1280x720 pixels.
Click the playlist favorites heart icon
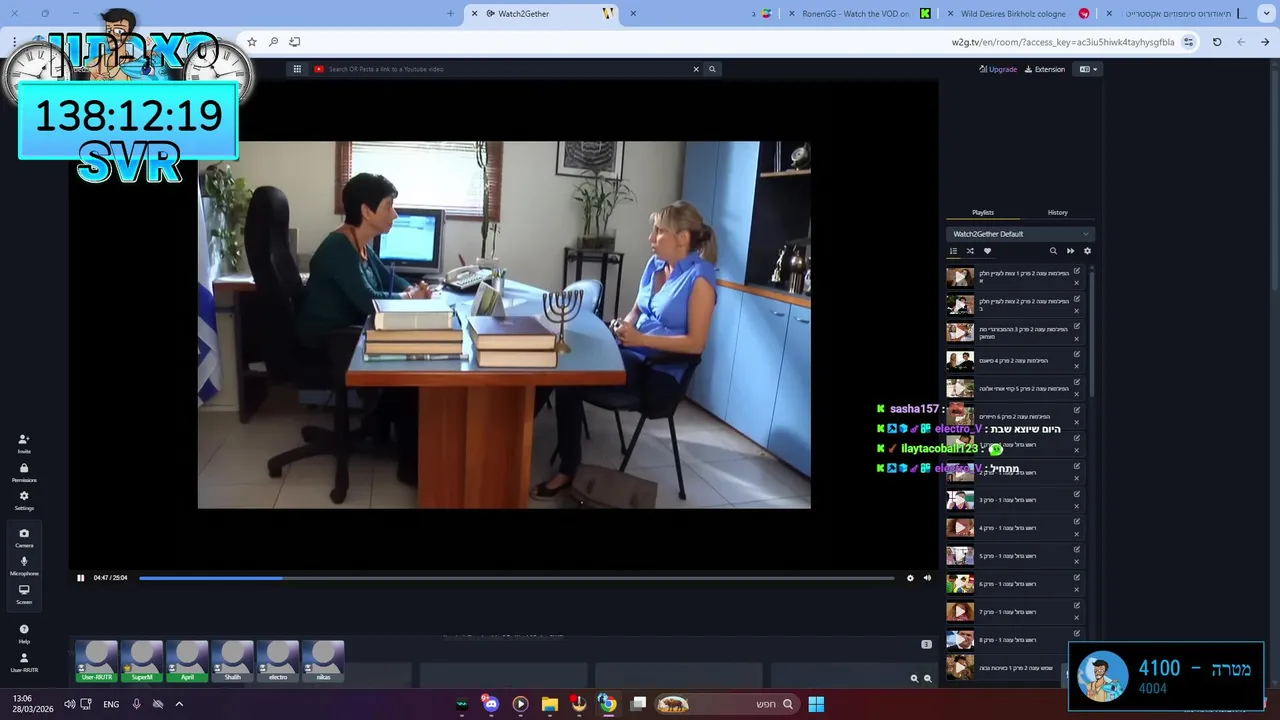[987, 251]
